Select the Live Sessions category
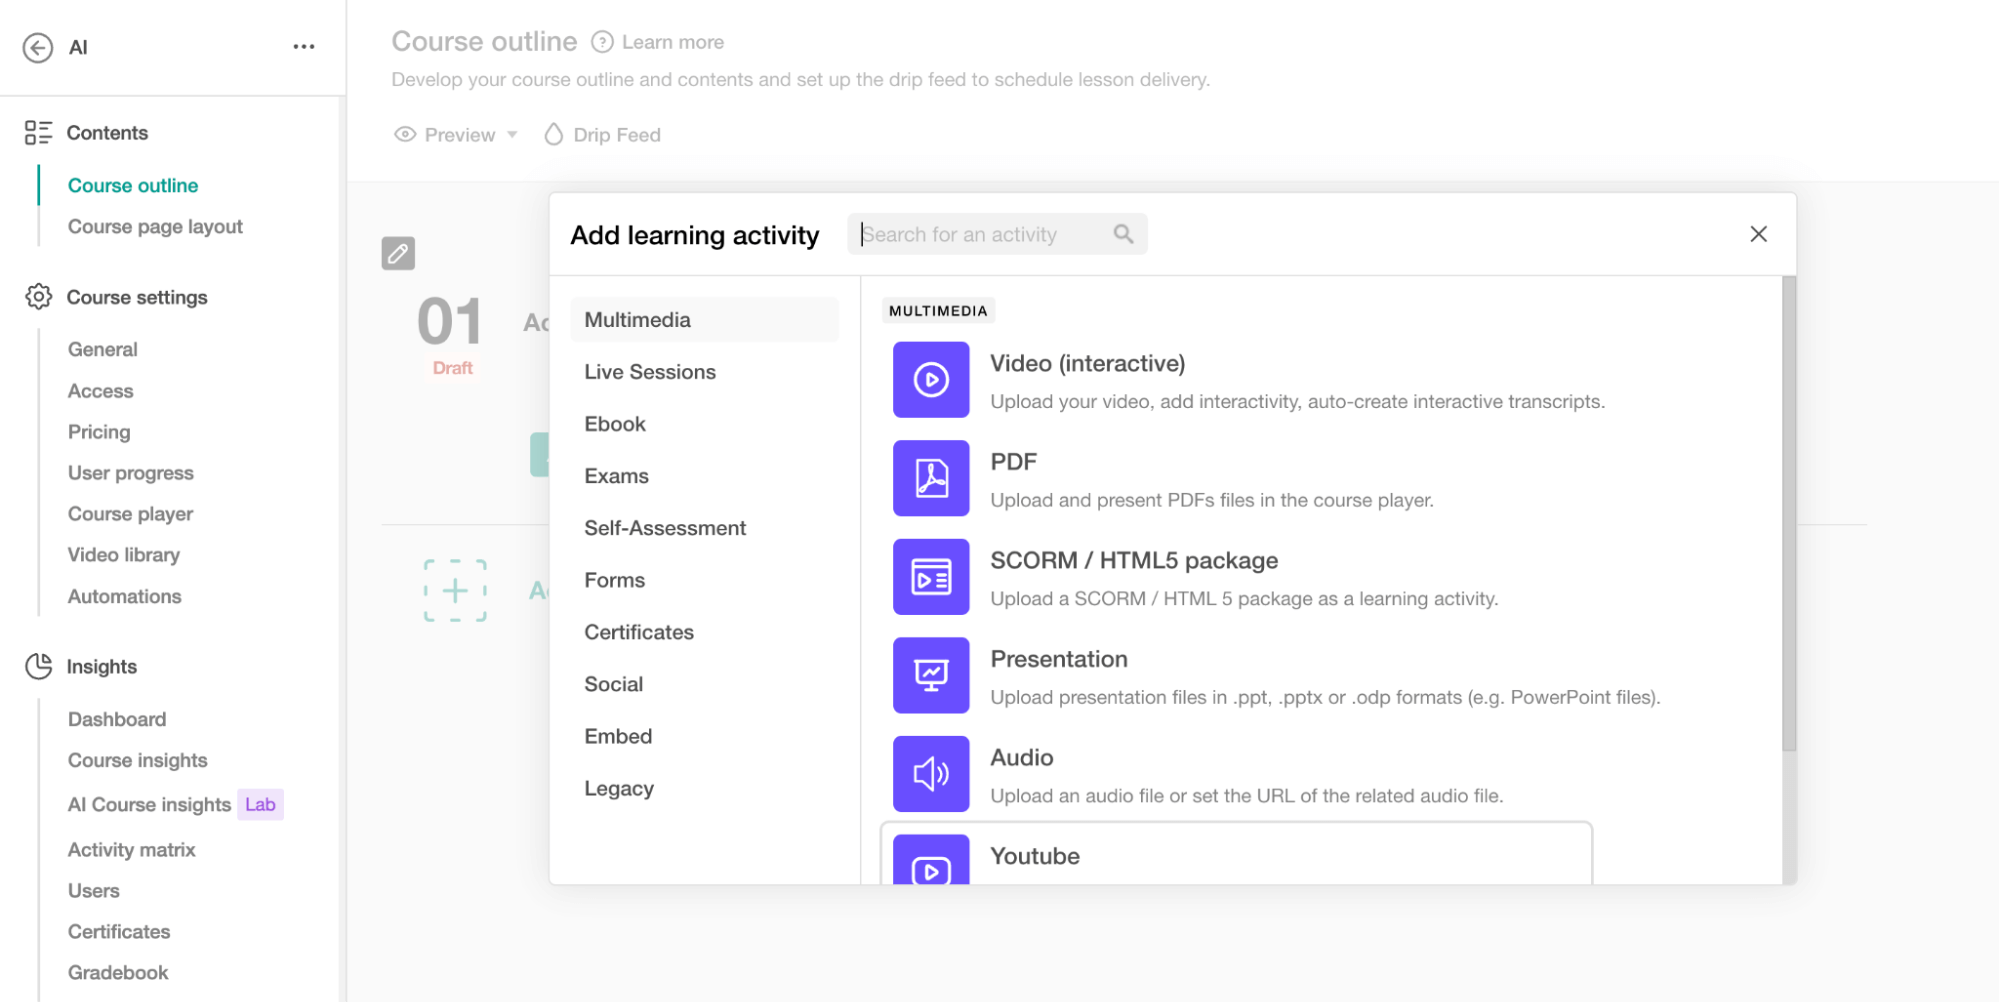 [650, 372]
